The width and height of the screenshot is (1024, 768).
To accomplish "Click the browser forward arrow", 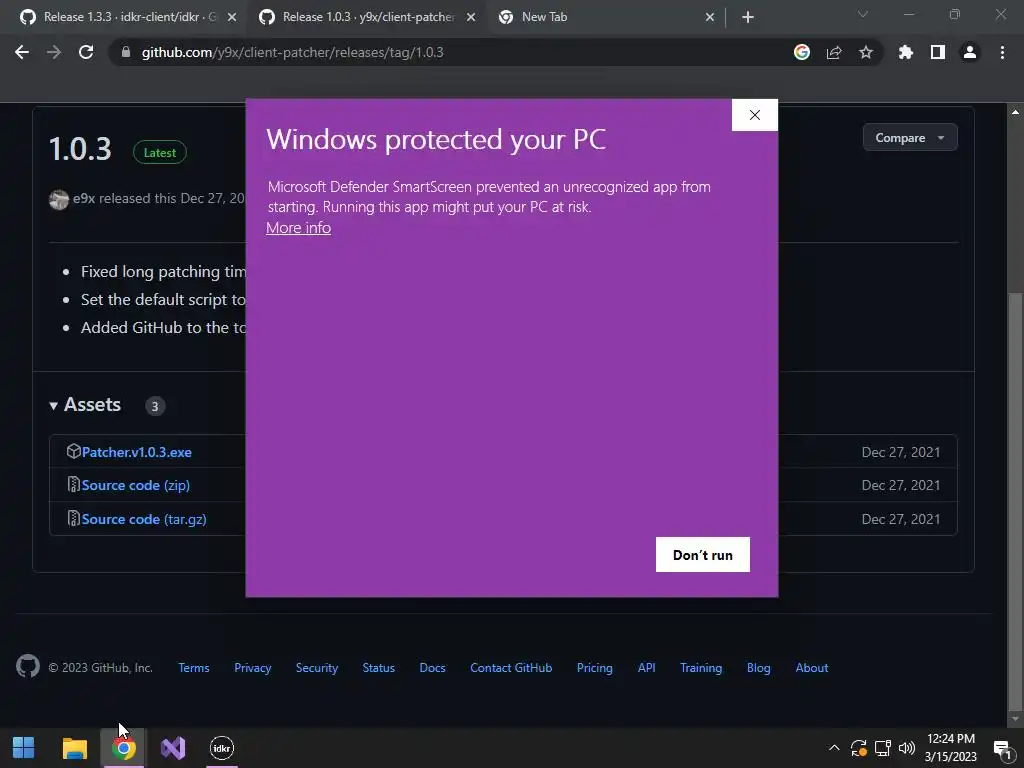I will coord(54,52).
